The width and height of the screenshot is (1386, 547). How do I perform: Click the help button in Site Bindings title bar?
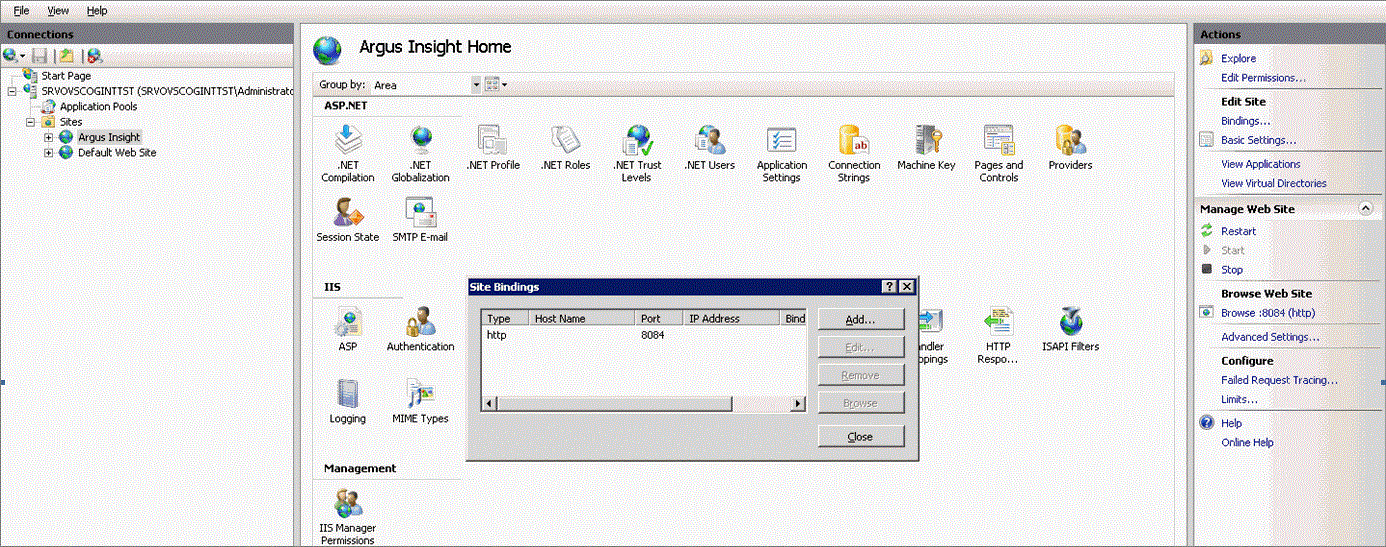890,287
